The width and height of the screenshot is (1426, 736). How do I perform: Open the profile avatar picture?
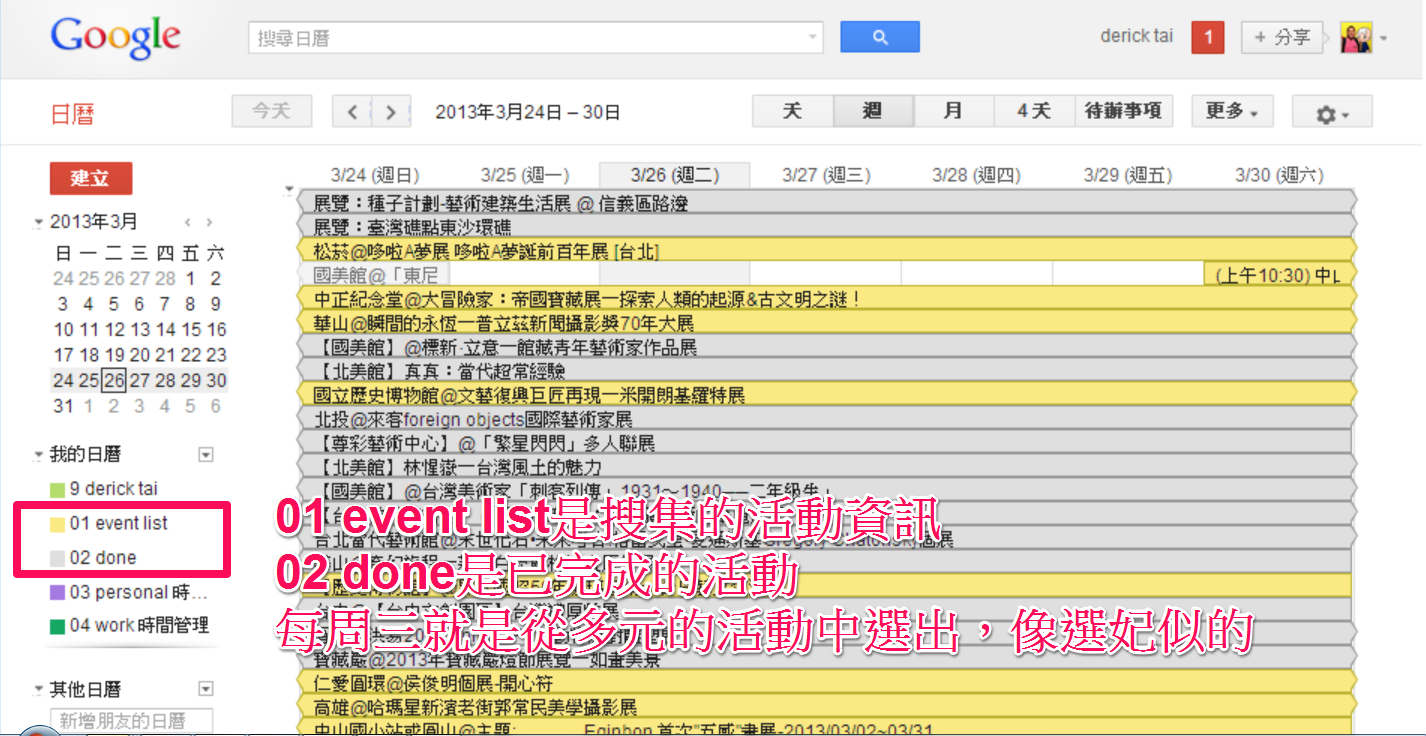[1357, 38]
